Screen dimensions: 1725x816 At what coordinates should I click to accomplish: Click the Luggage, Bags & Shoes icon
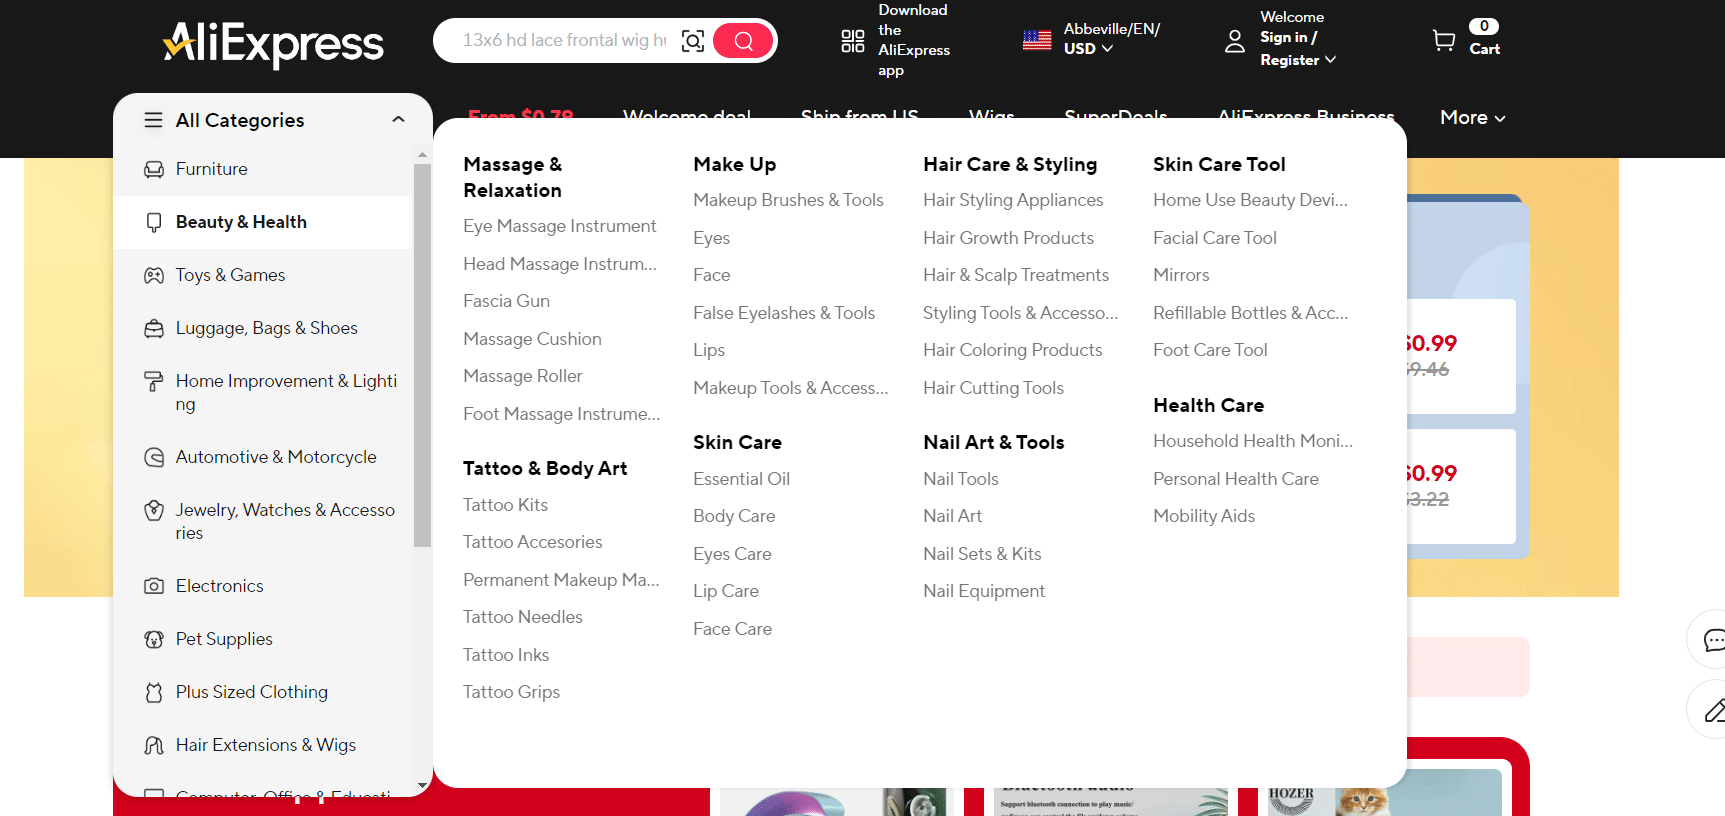154,328
